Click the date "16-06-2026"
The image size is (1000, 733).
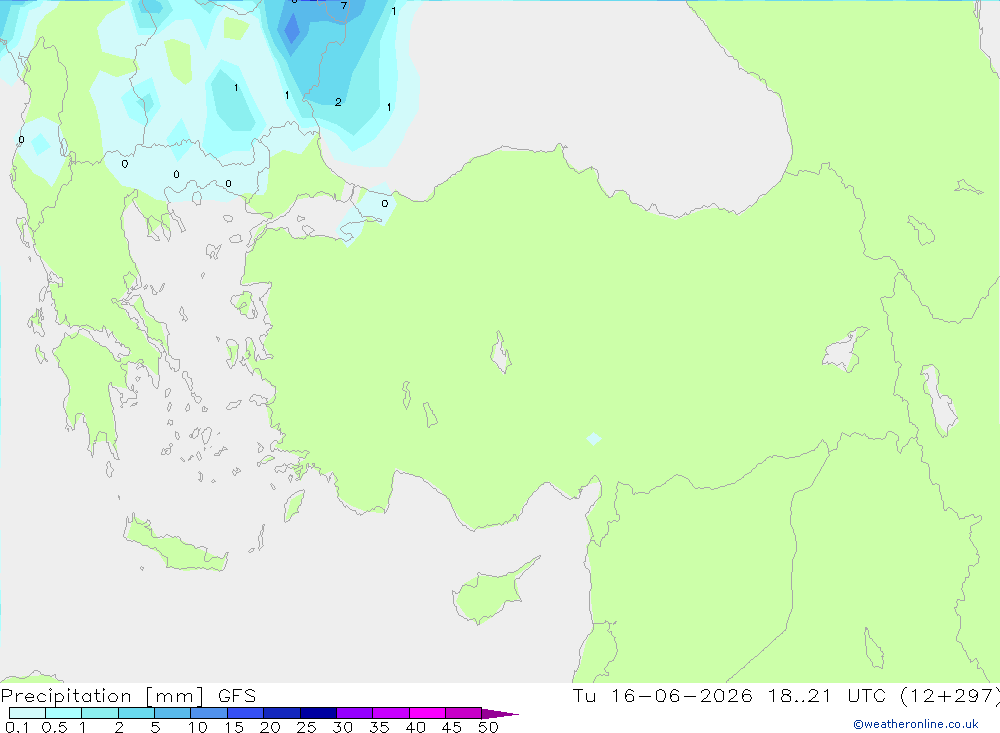[x=682, y=695]
